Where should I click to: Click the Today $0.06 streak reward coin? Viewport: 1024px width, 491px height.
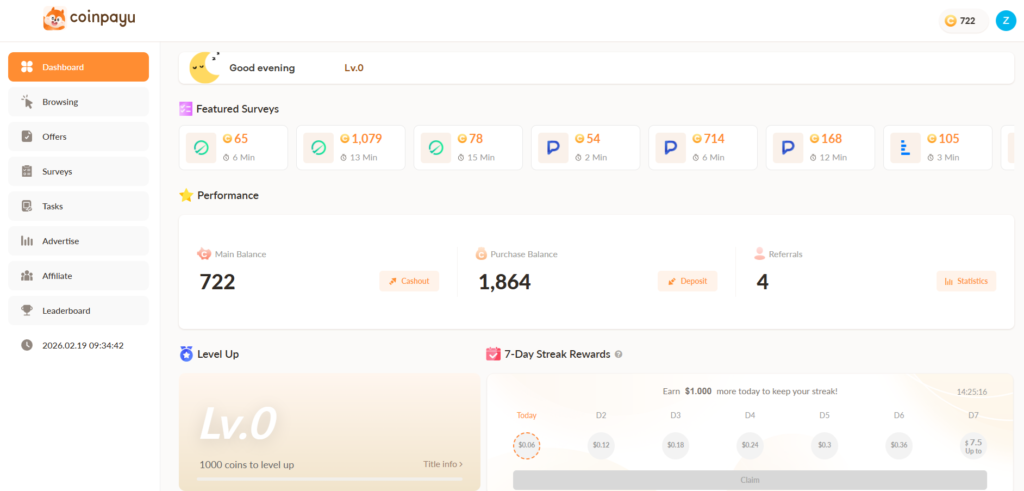[526, 445]
